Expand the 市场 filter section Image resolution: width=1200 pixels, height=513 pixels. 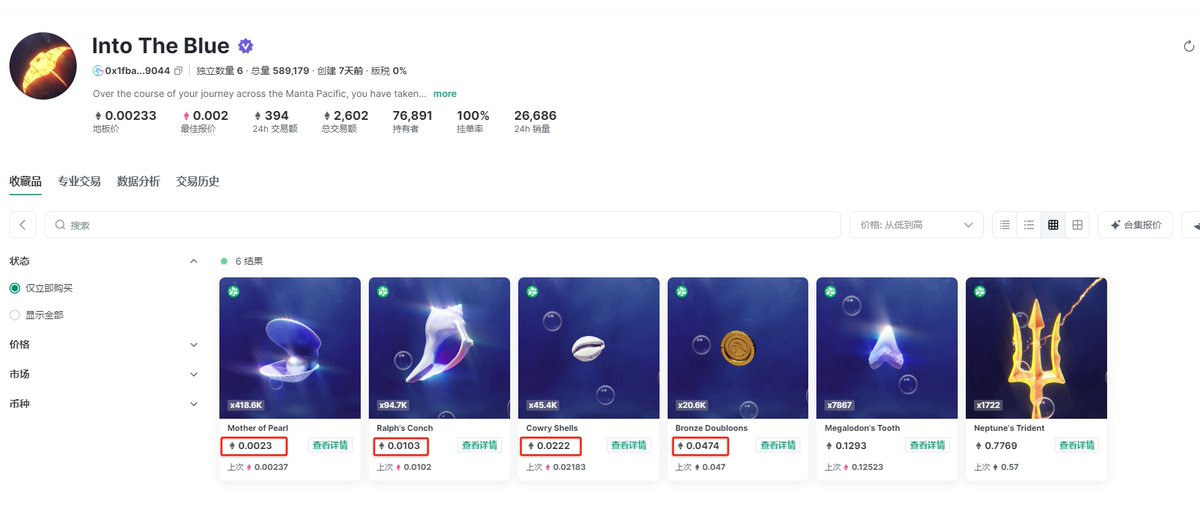click(x=104, y=374)
